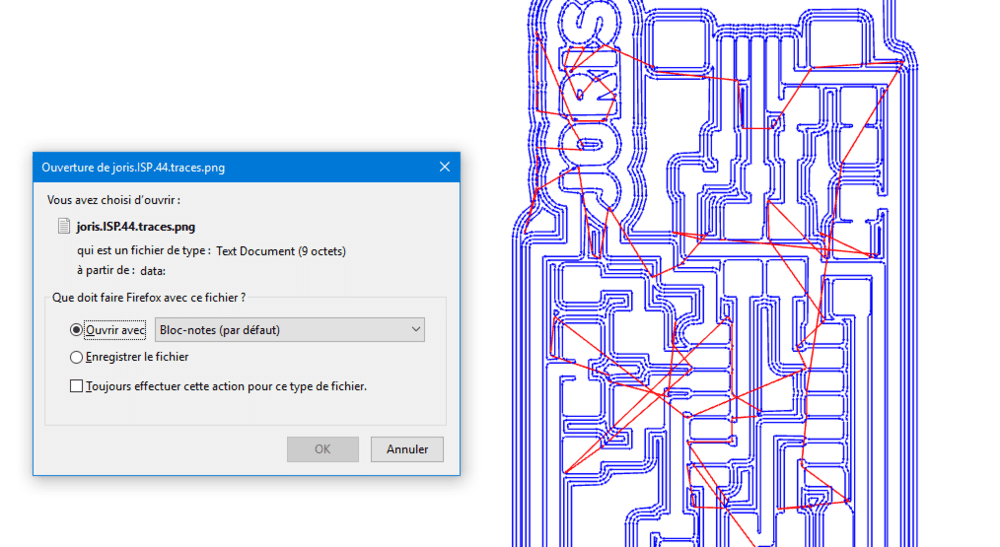1000x547 pixels.
Task: Click the dialog title bar text
Action: 133,168
